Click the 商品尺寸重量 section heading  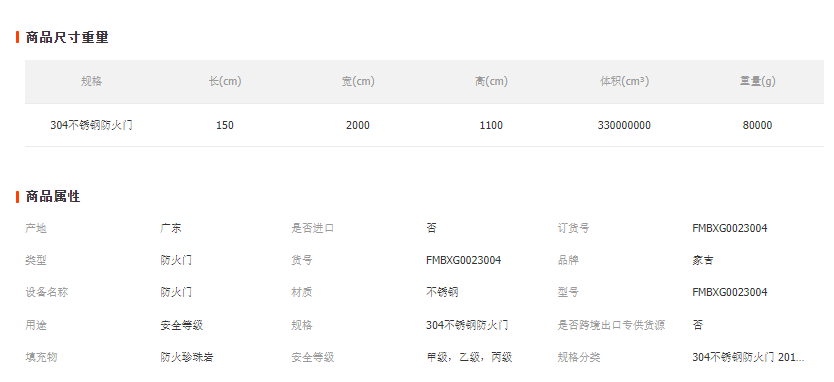pos(67,37)
